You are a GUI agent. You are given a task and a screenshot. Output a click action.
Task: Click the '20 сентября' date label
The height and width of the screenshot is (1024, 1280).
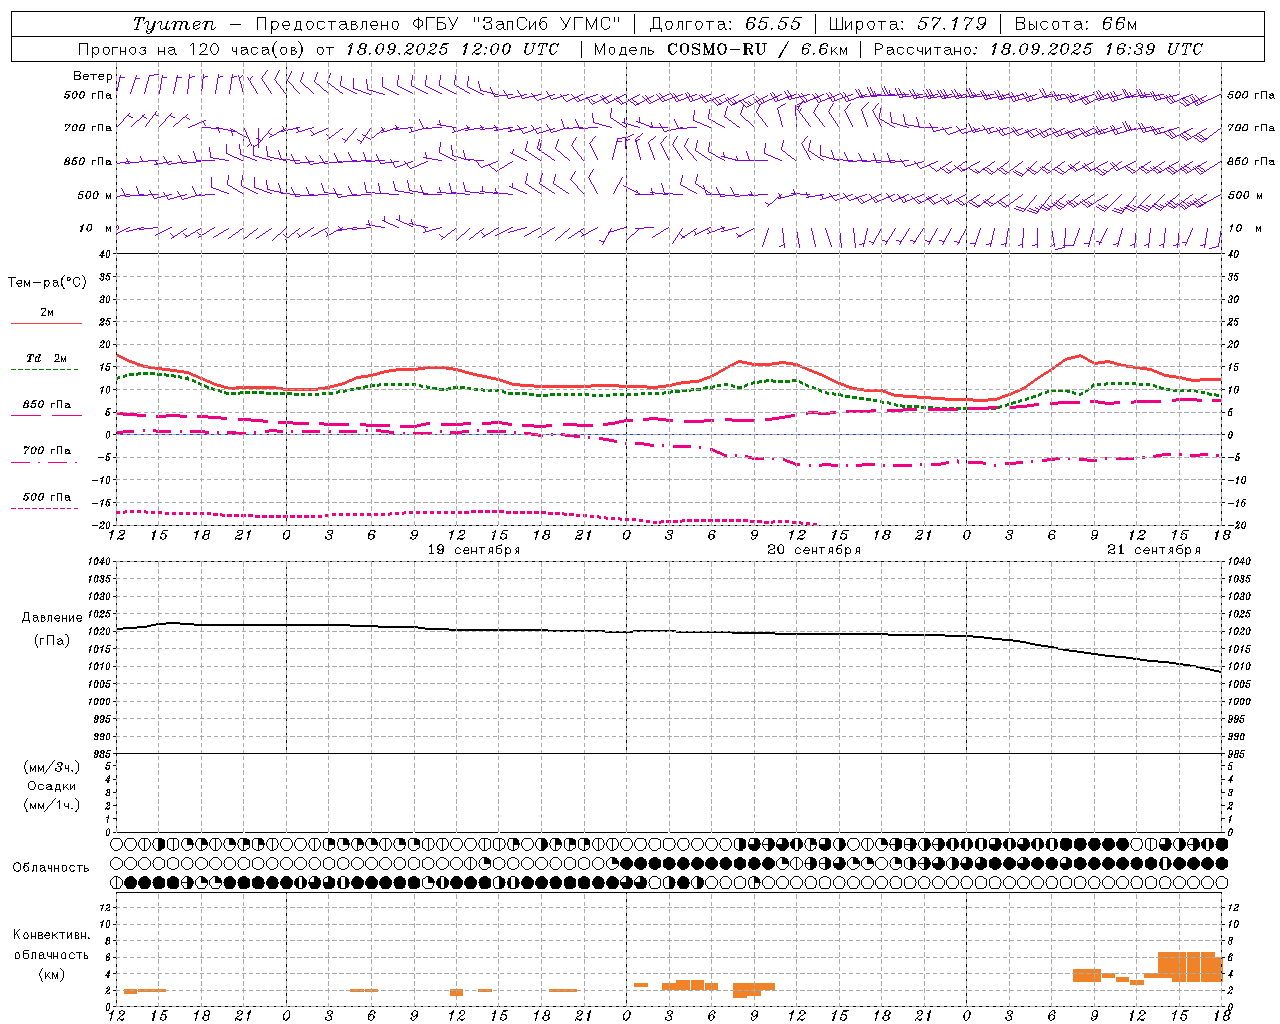(x=814, y=550)
